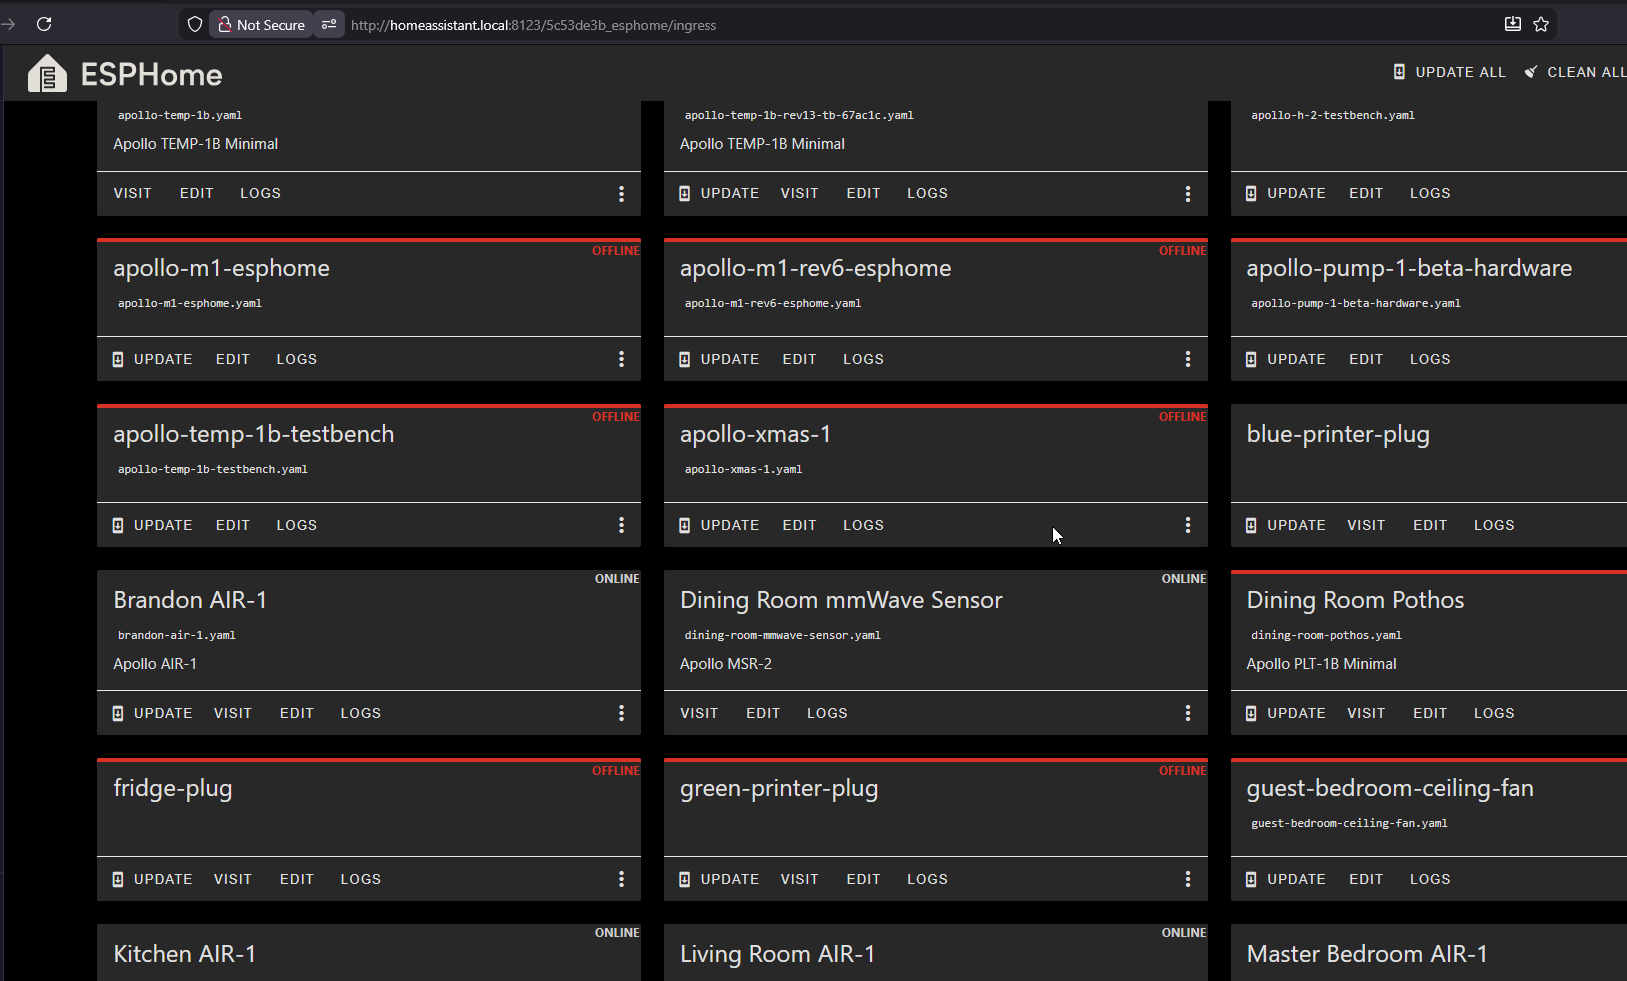This screenshot has width=1627, height=981.
Task: Click the install/download page icon in address bar
Action: coord(1513,24)
